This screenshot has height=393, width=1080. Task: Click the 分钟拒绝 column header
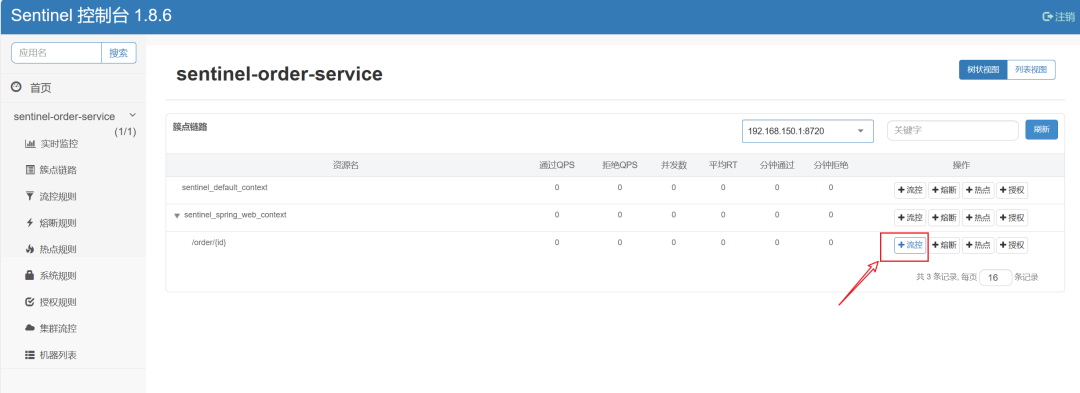click(x=831, y=165)
